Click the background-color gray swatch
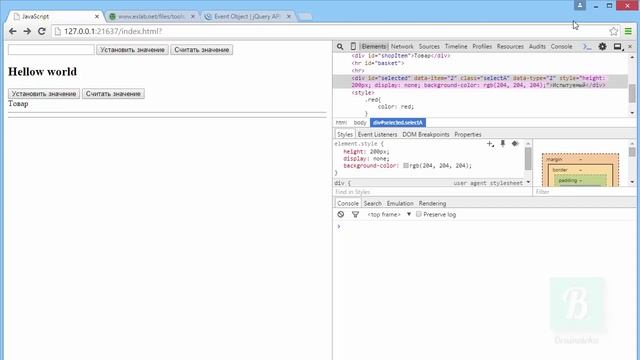This screenshot has height=360, width=640. pyautogui.click(x=406, y=166)
